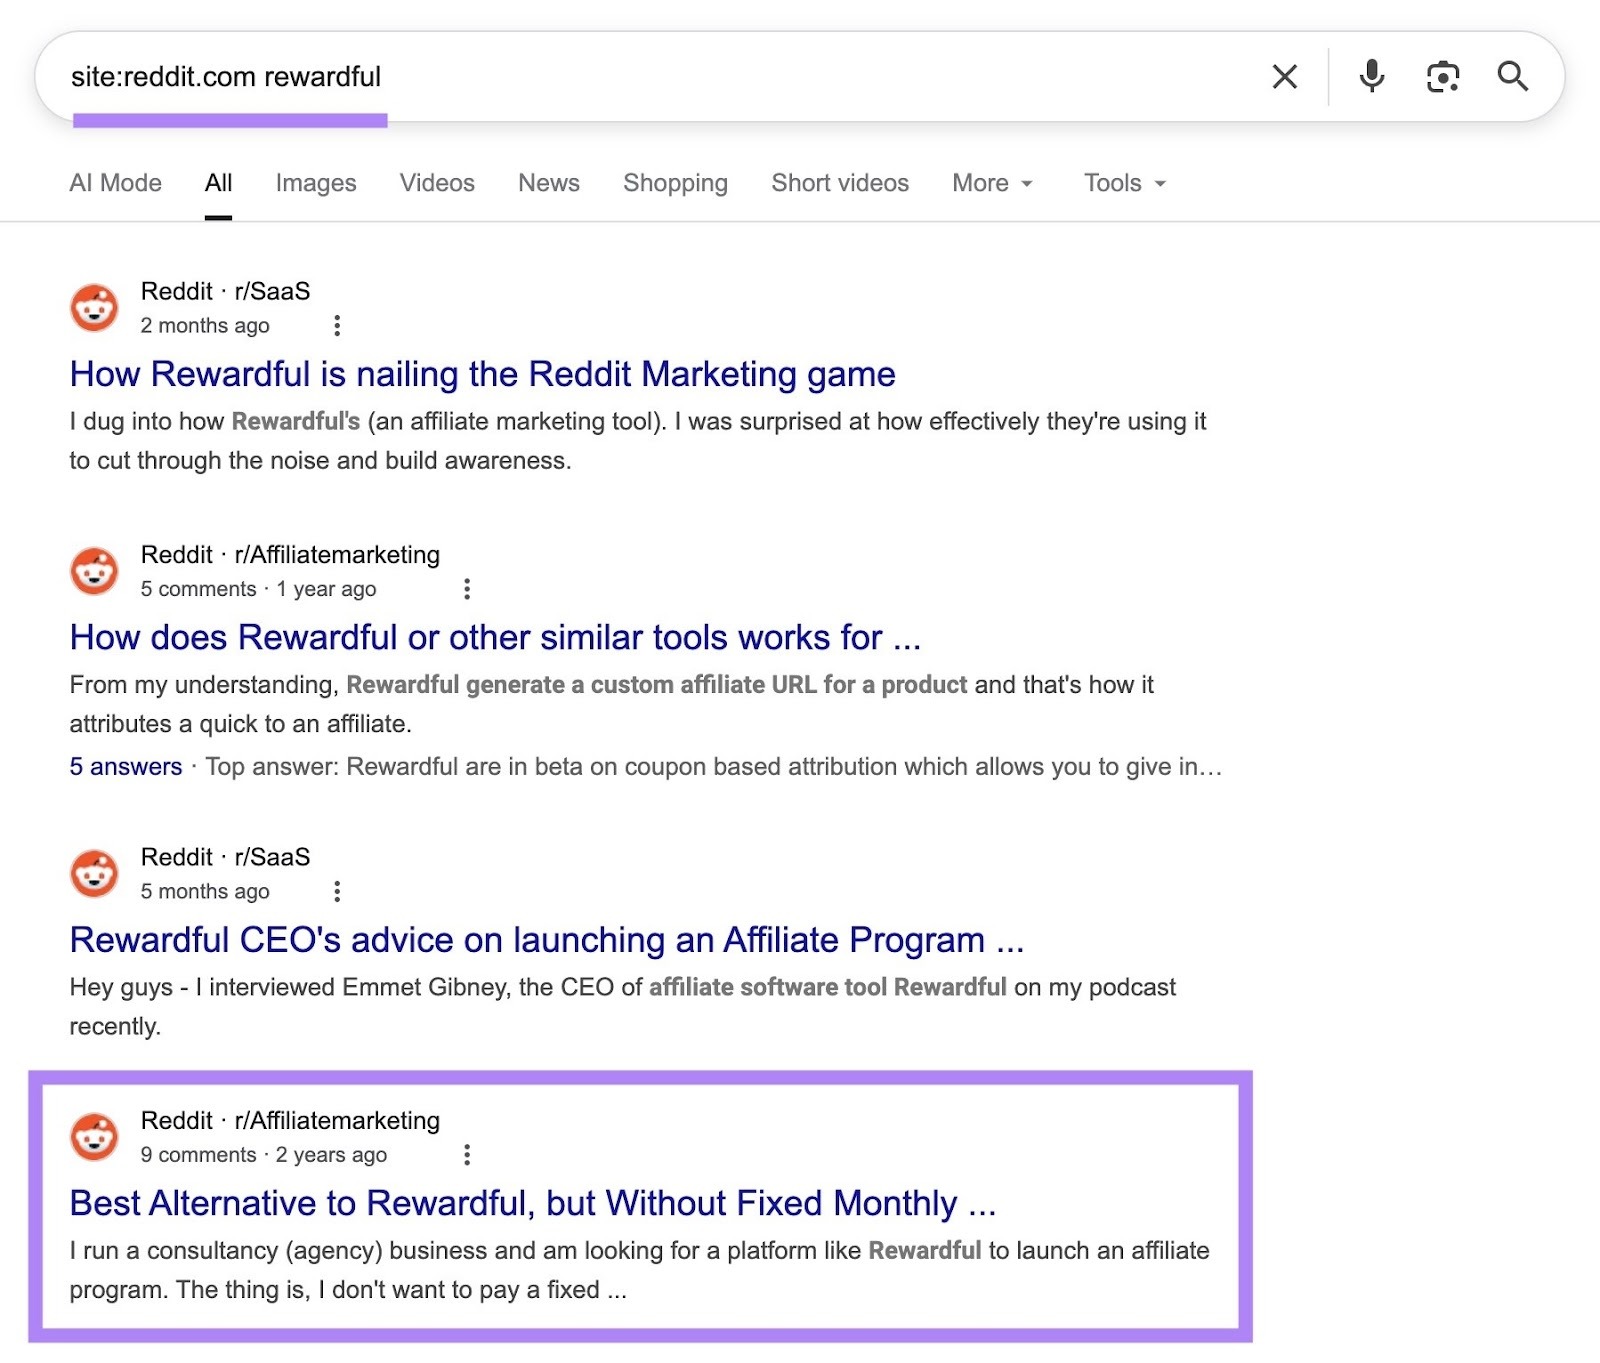The width and height of the screenshot is (1600, 1363).
Task: Click the Reddit icon beside r/Affiliatemarketing result
Action: [95, 572]
